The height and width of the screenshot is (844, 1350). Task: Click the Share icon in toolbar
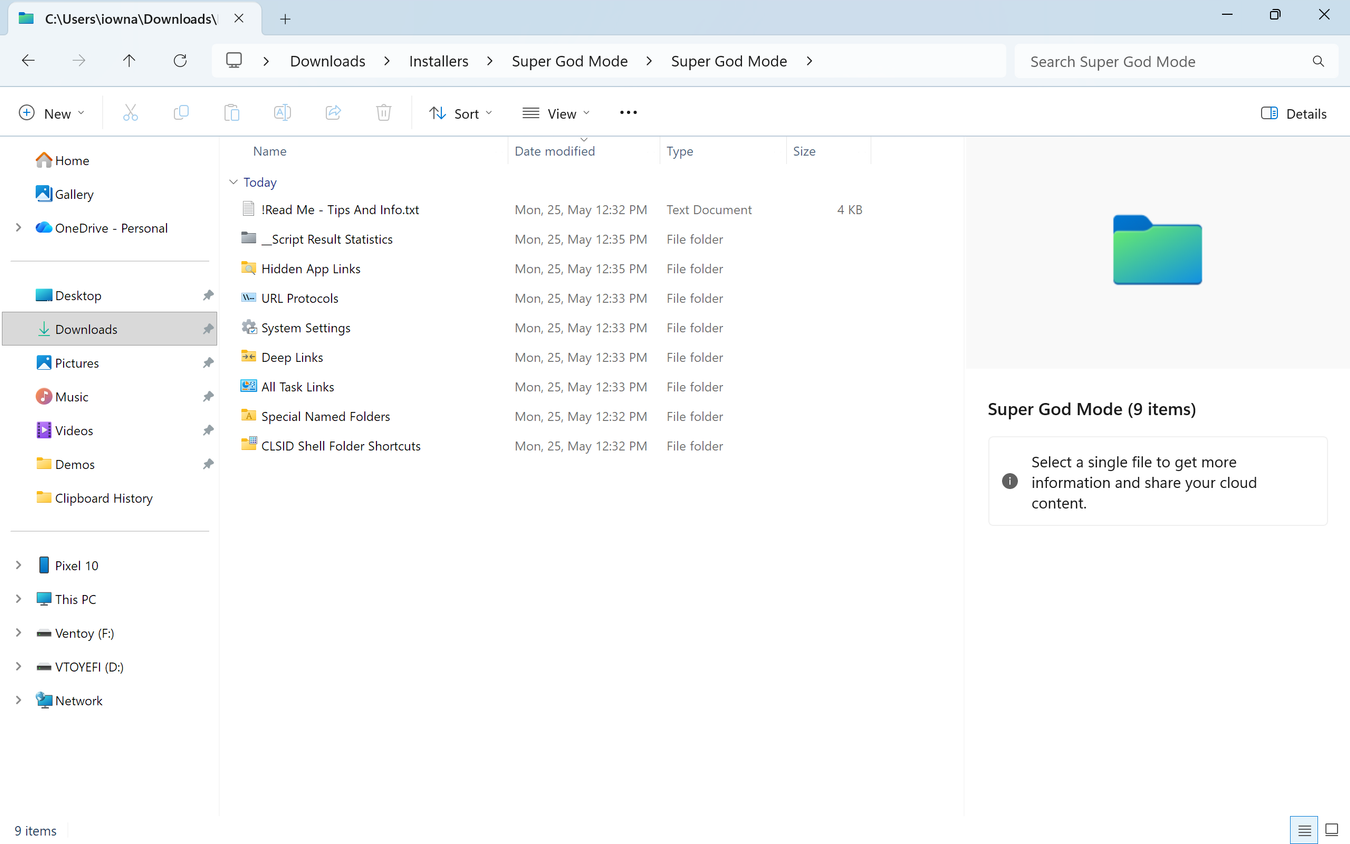coord(333,113)
